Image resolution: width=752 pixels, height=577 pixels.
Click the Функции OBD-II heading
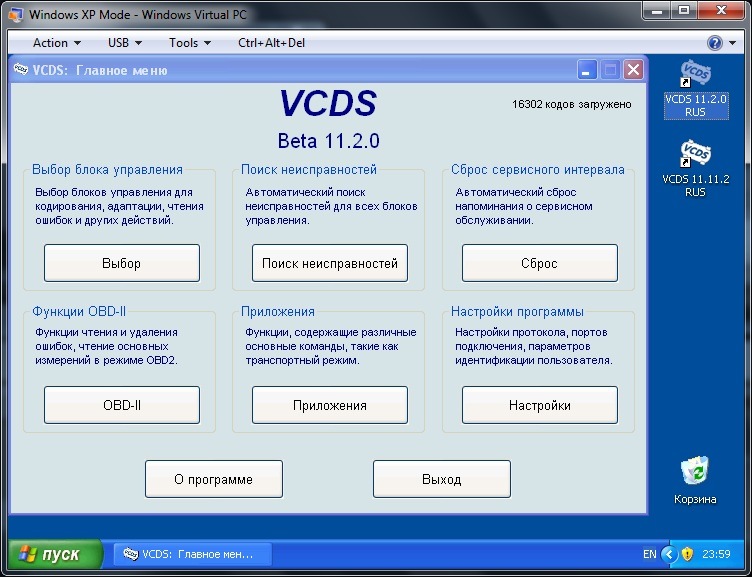(x=79, y=311)
